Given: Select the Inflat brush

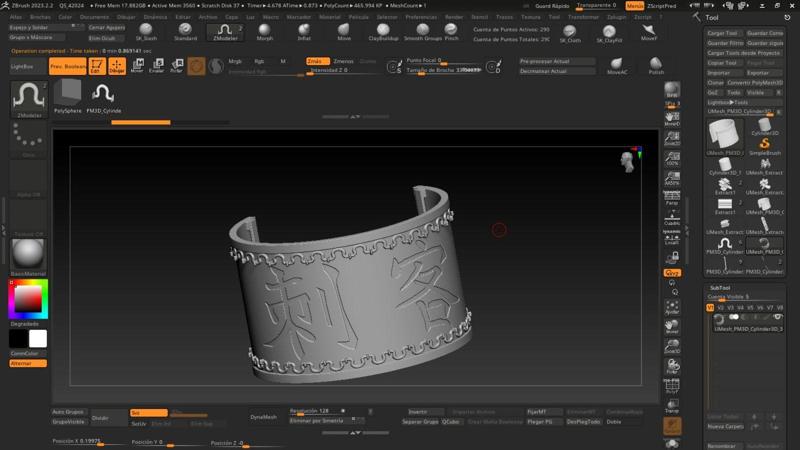Looking at the screenshot, I should [x=304, y=32].
